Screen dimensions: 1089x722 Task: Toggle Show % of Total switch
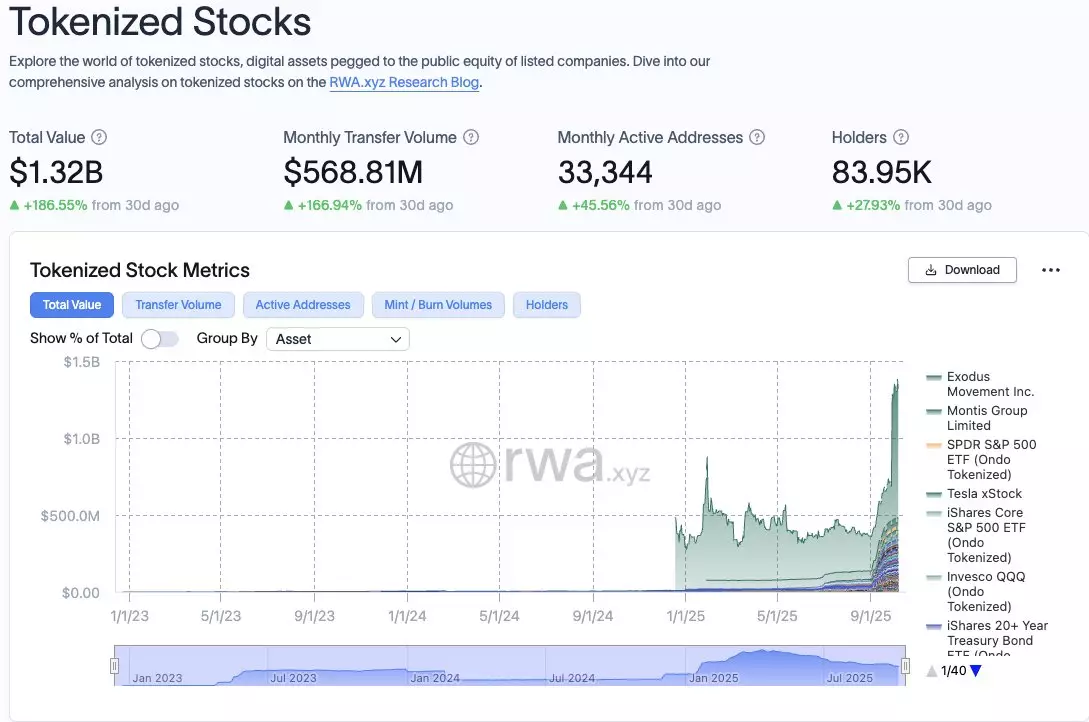tap(160, 339)
